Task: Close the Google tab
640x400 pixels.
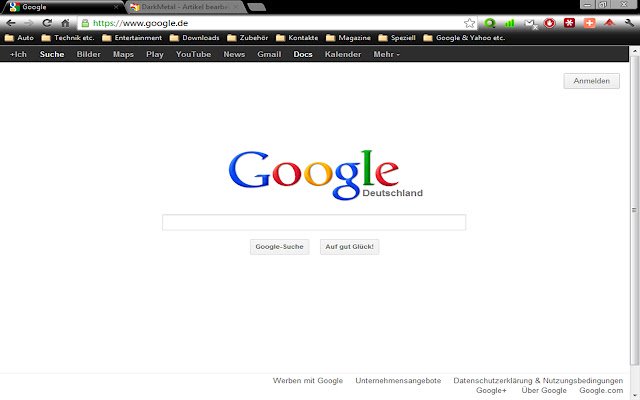Action: (116, 7)
